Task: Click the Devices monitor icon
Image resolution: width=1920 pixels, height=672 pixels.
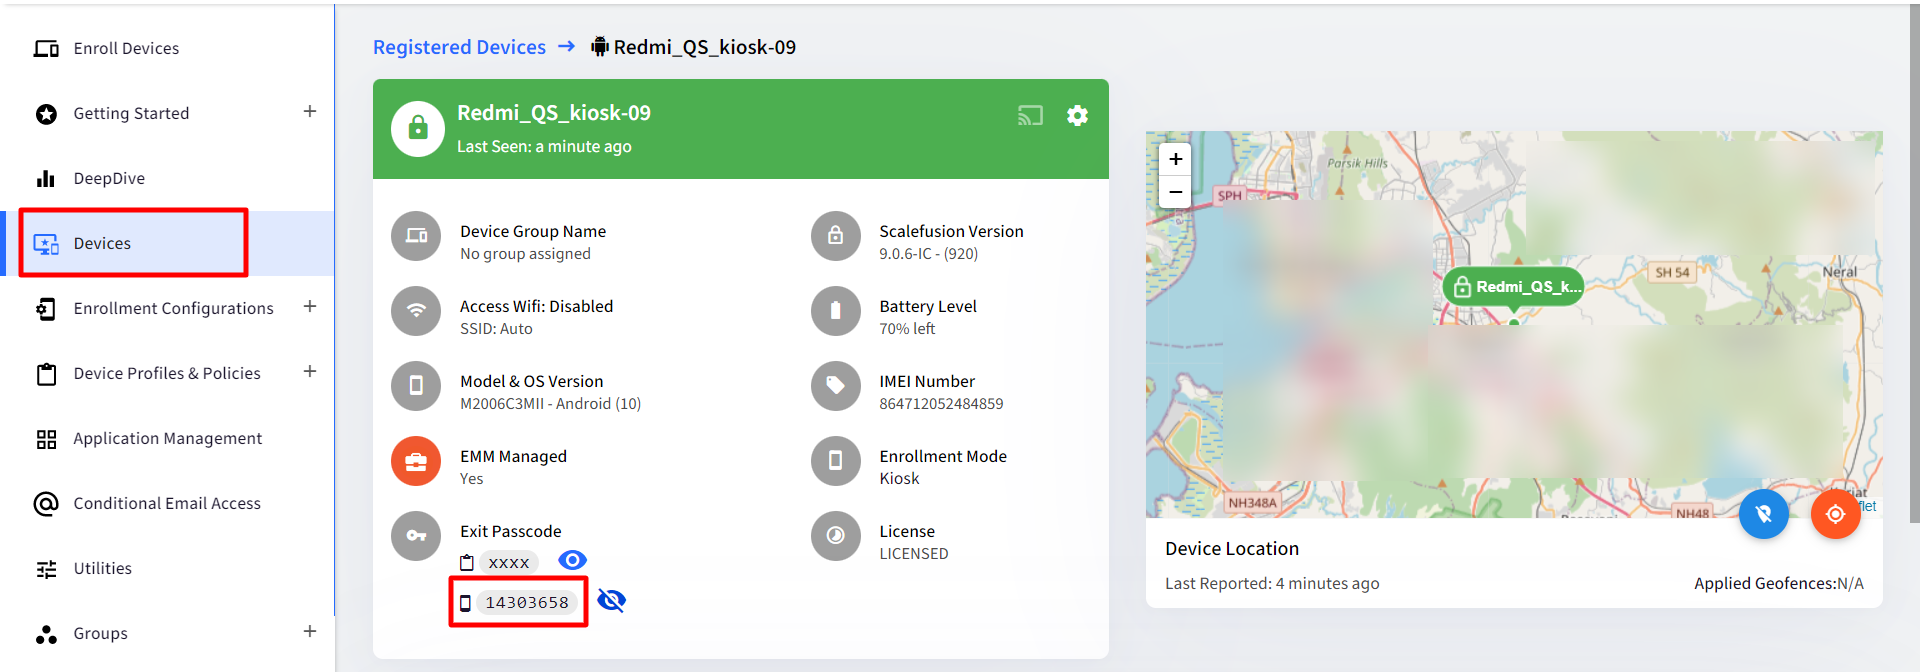Action: pyautogui.click(x=46, y=244)
